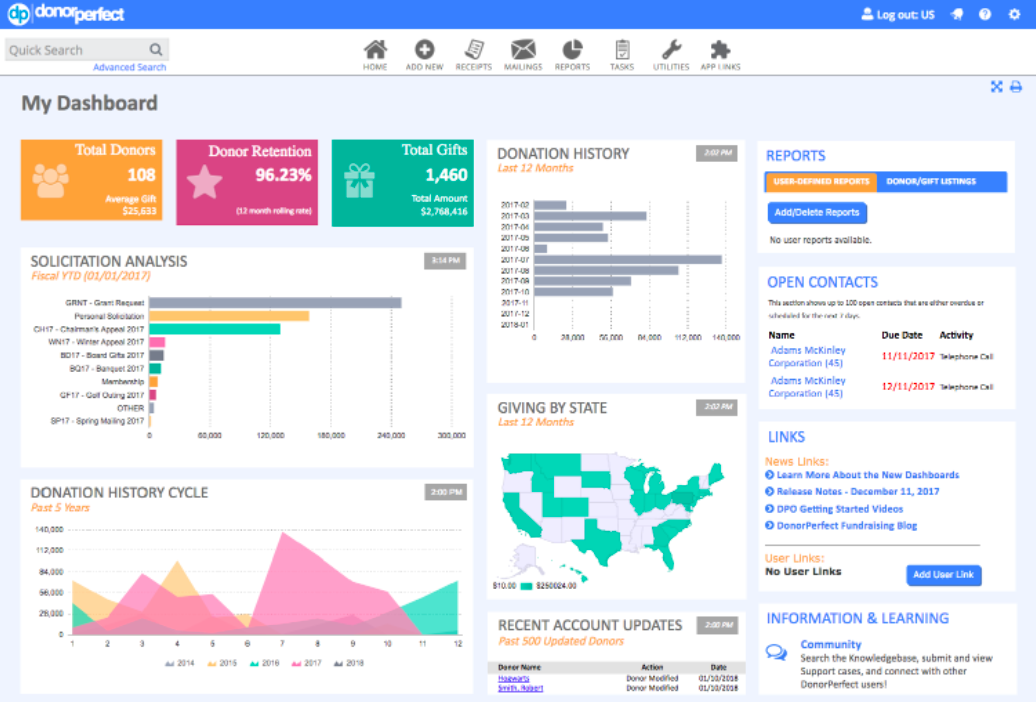Image resolution: width=1036 pixels, height=702 pixels.
Task: Click the green map legend color swatch
Action: (x=526, y=586)
